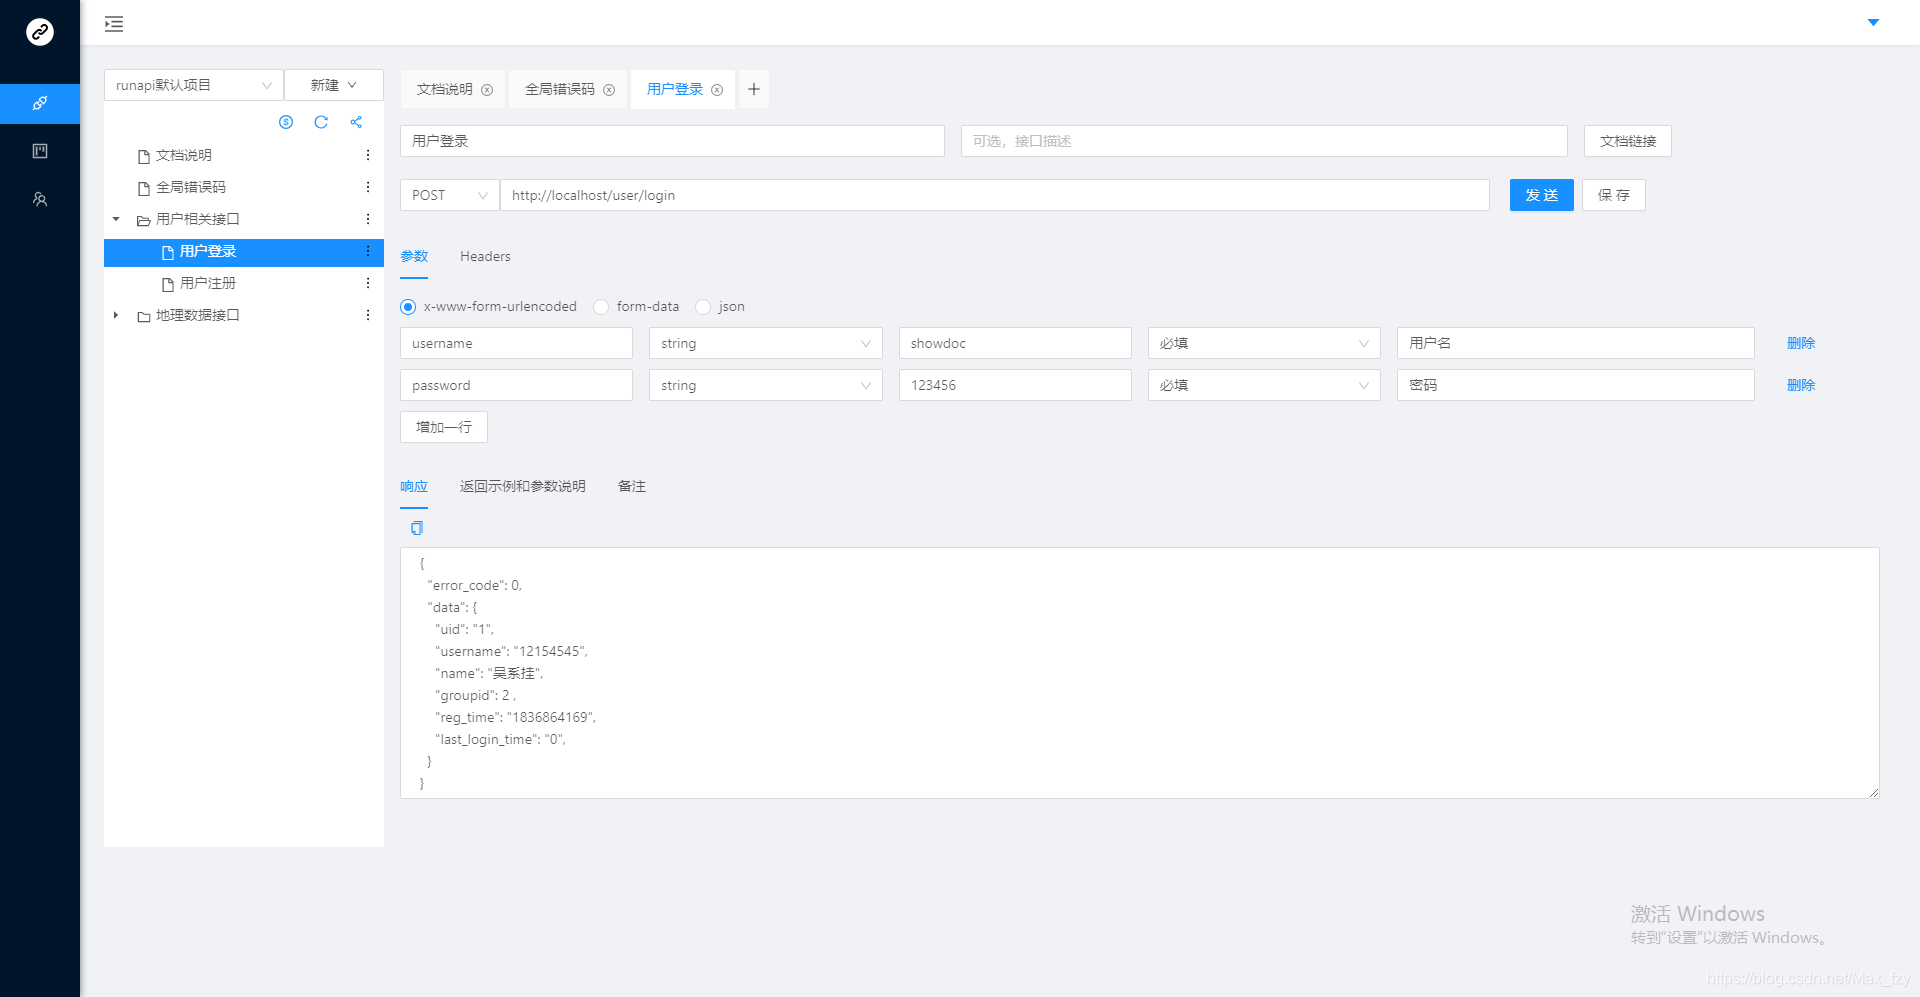This screenshot has width=1920, height=997.
Task: Open the project board icon in sidebar
Action: [x=40, y=151]
